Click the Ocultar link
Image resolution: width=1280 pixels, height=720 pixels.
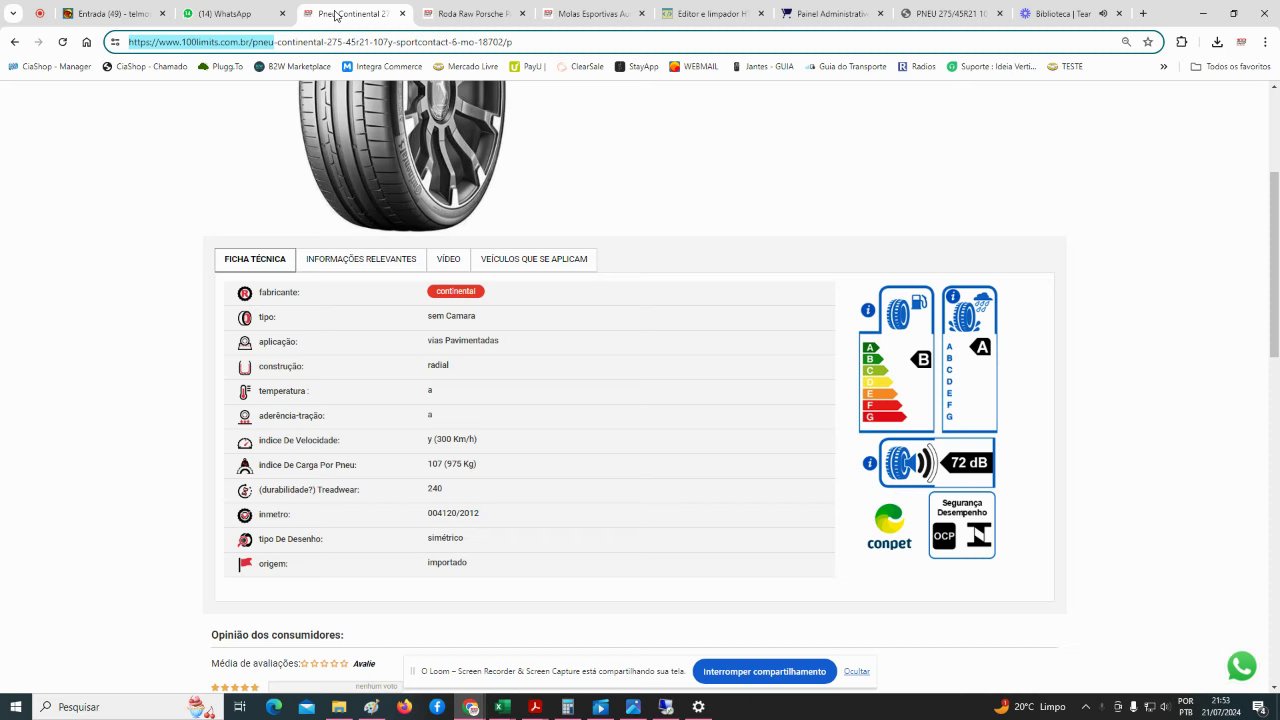click(857, 671)
